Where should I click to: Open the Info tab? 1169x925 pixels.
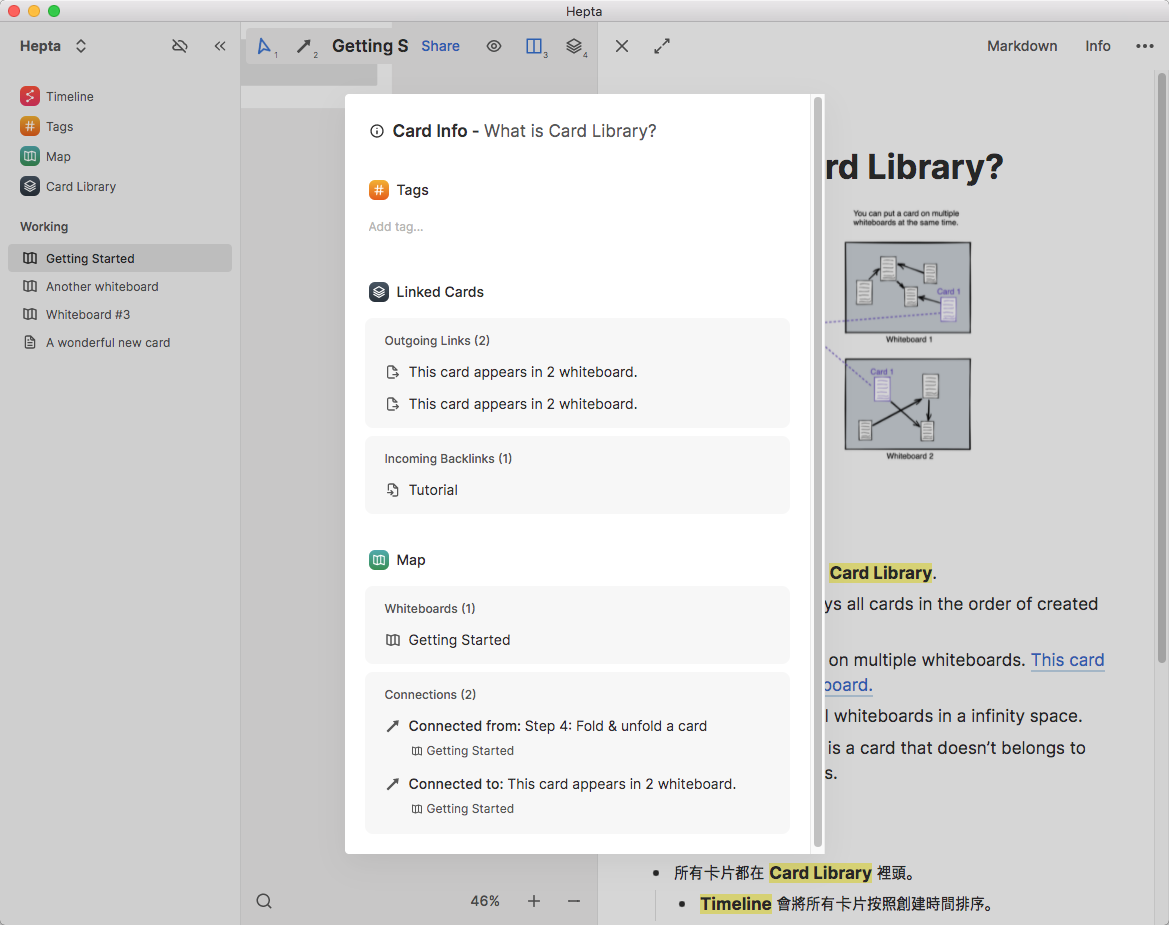(1097, 46)
